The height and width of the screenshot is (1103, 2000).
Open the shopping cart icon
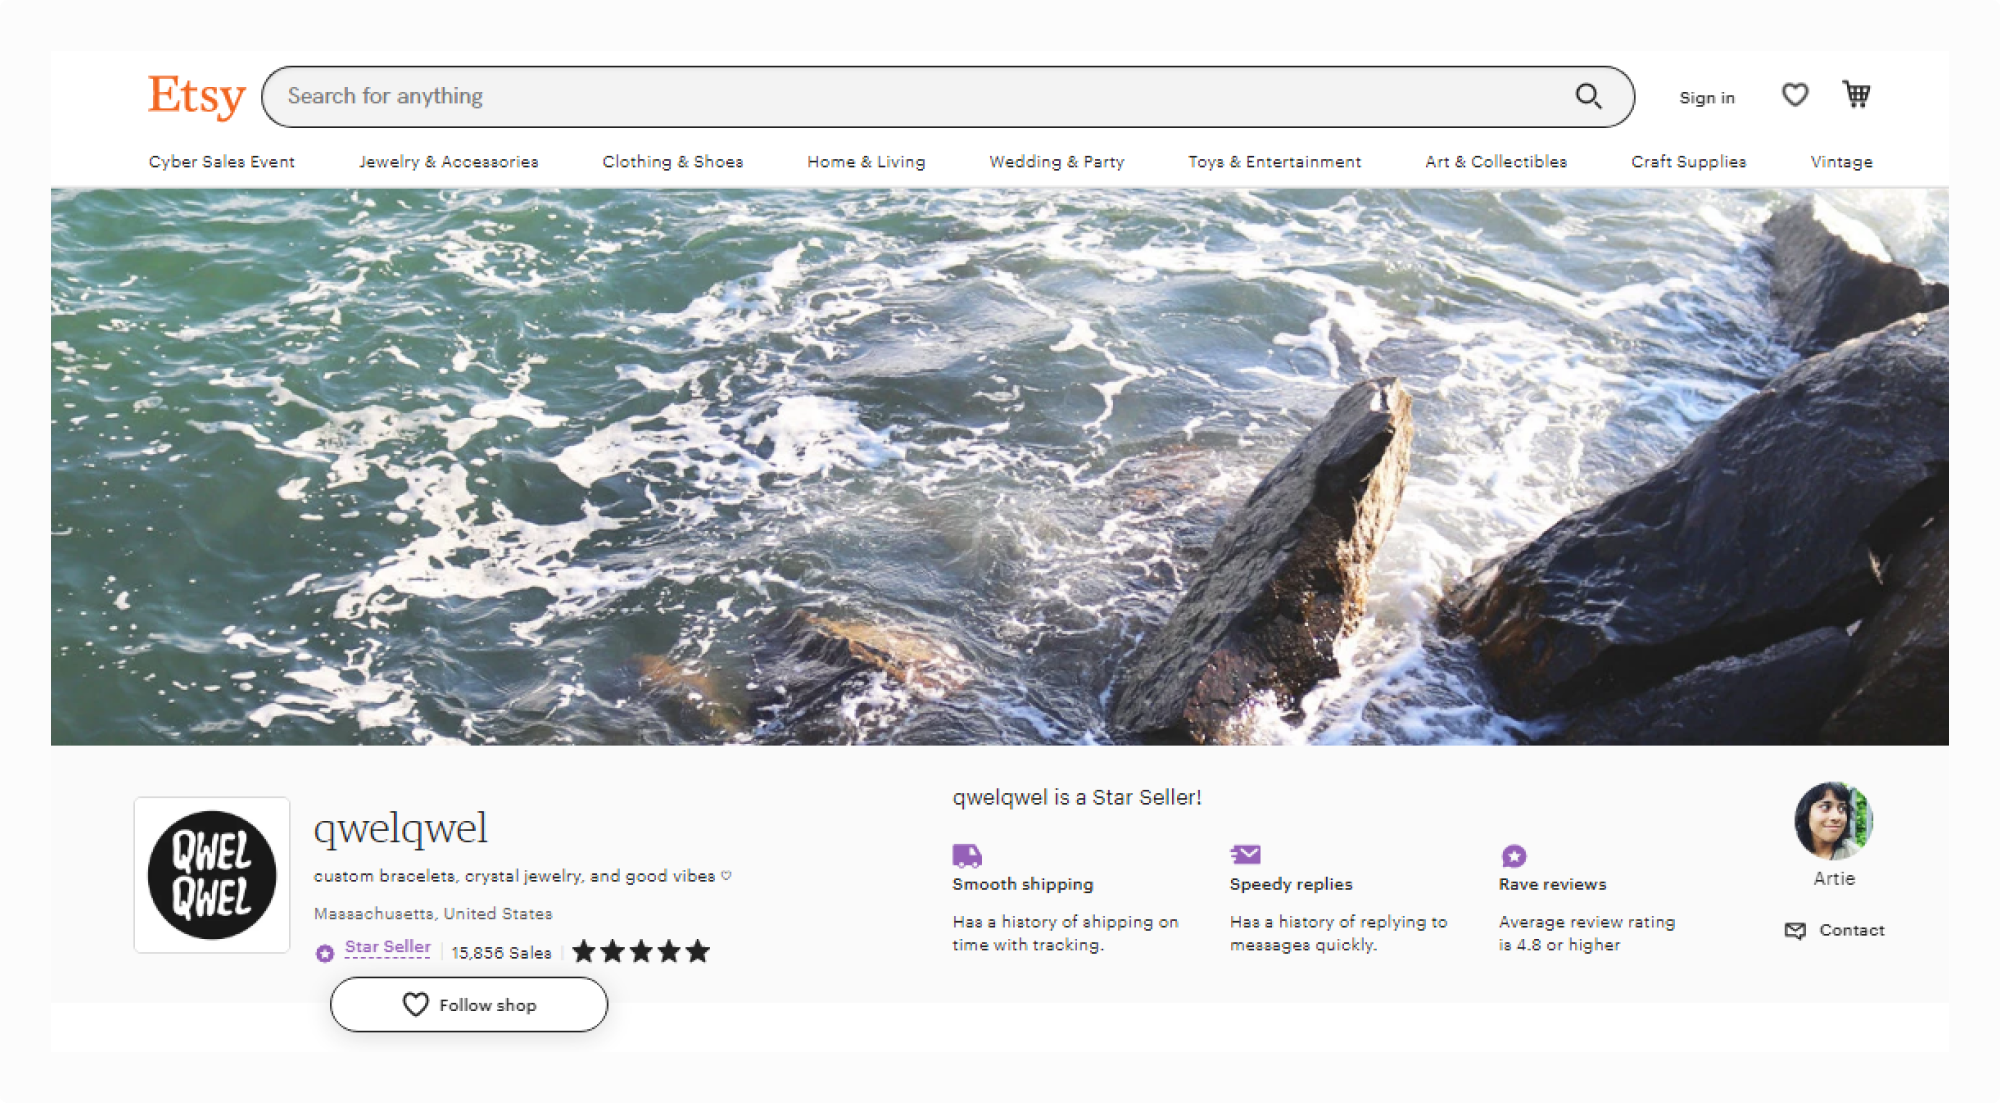[1857, 94]
